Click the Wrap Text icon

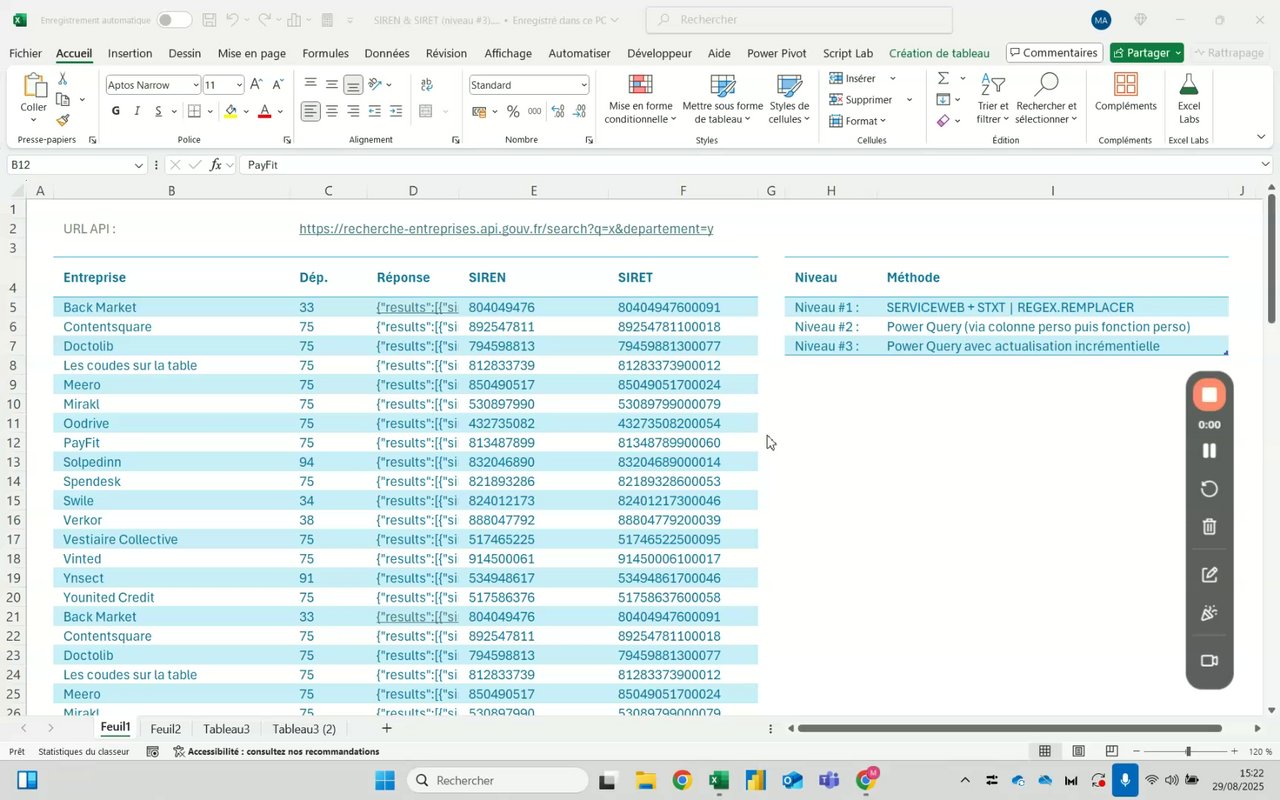click(427, 85)
